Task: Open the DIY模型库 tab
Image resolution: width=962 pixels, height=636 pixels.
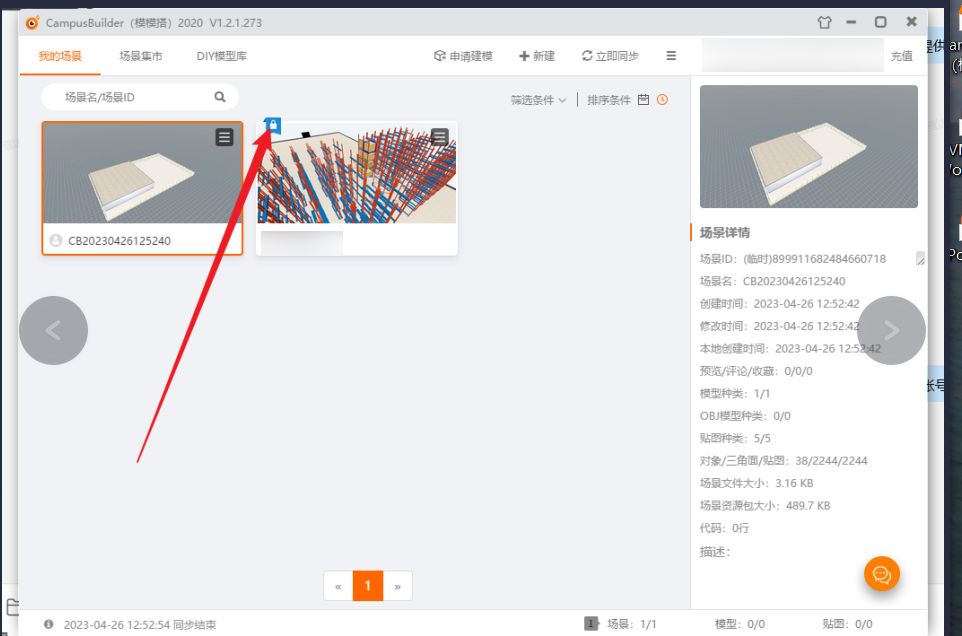Action: pyautogui.click(x=221, y=56)
